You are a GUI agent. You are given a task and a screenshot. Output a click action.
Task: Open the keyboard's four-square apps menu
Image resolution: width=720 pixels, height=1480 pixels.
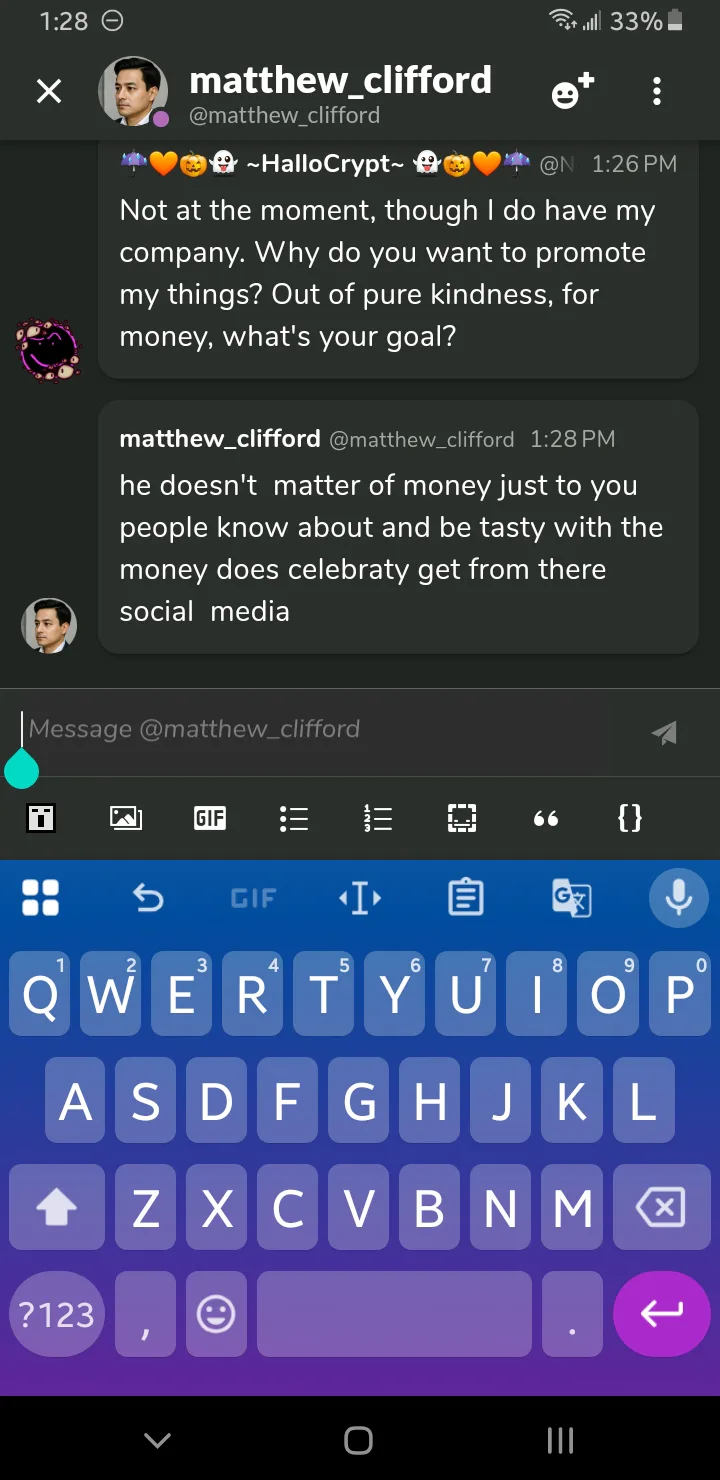pos(41,898)
